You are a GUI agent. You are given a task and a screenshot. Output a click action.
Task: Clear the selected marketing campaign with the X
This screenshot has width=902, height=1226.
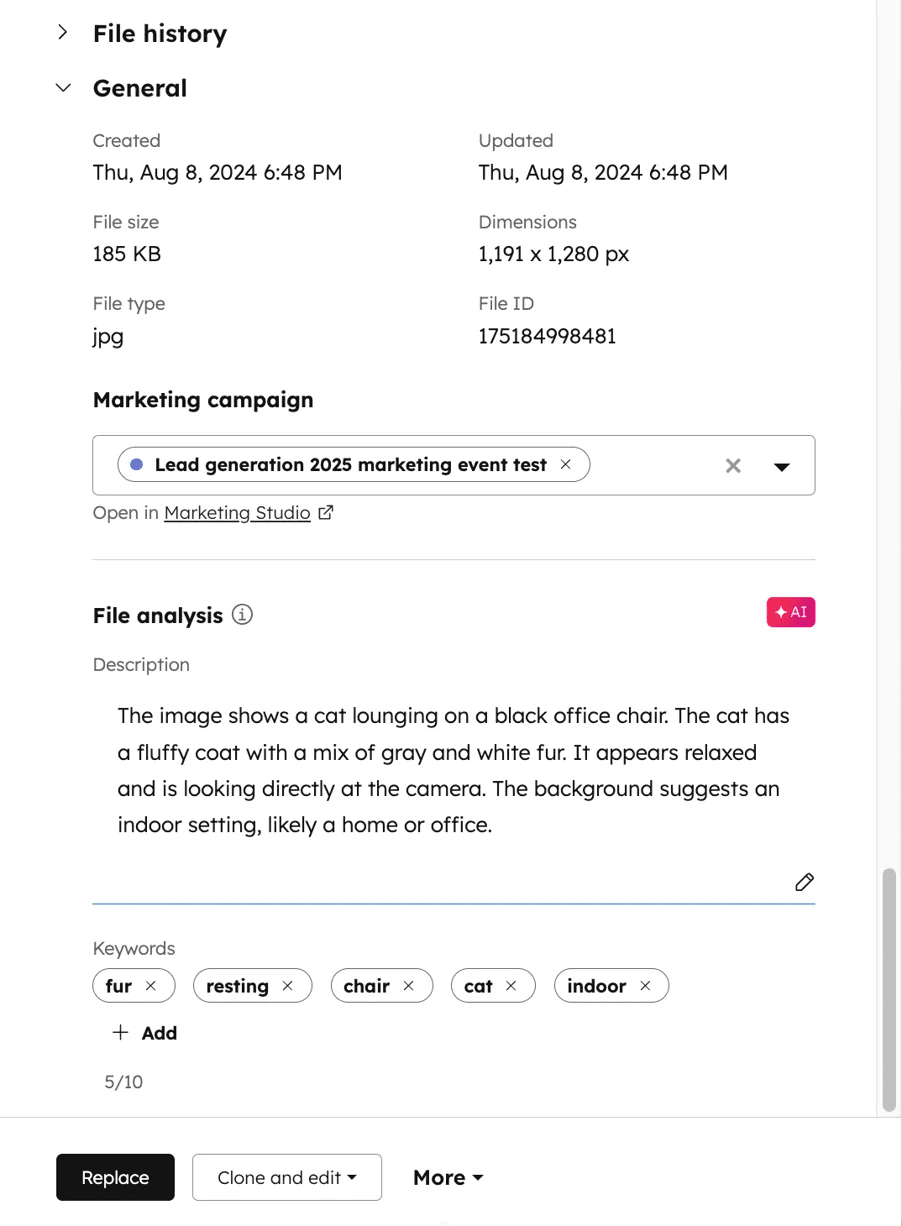tap(733, 465)
